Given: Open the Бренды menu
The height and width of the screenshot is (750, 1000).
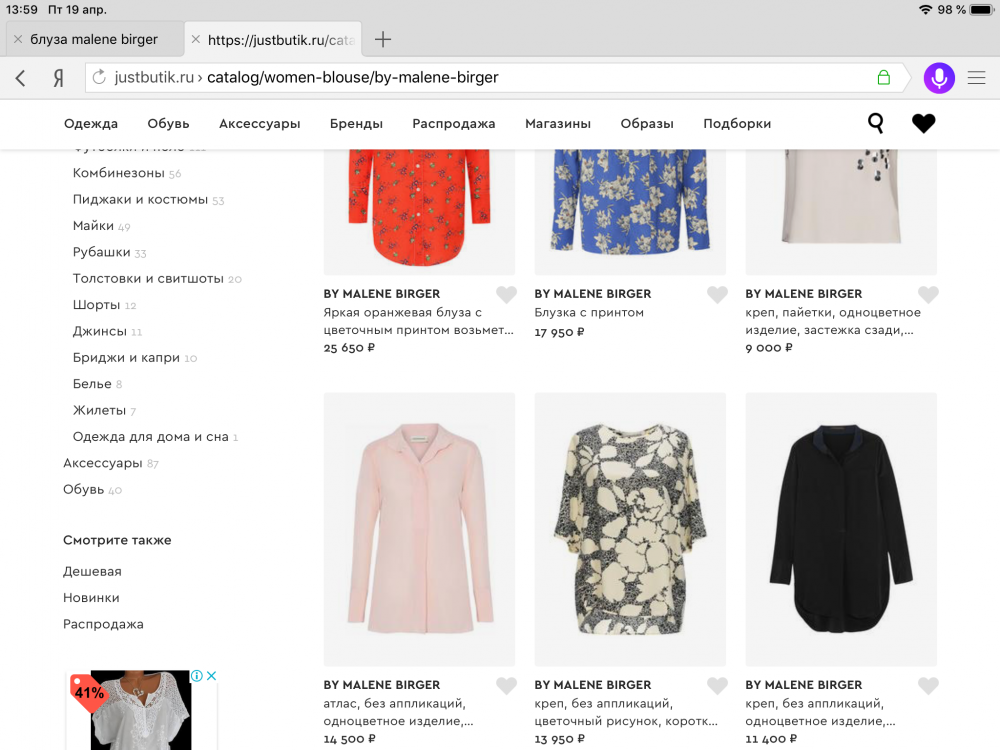Looking at the screenshot, I should (x=356, y=124).
